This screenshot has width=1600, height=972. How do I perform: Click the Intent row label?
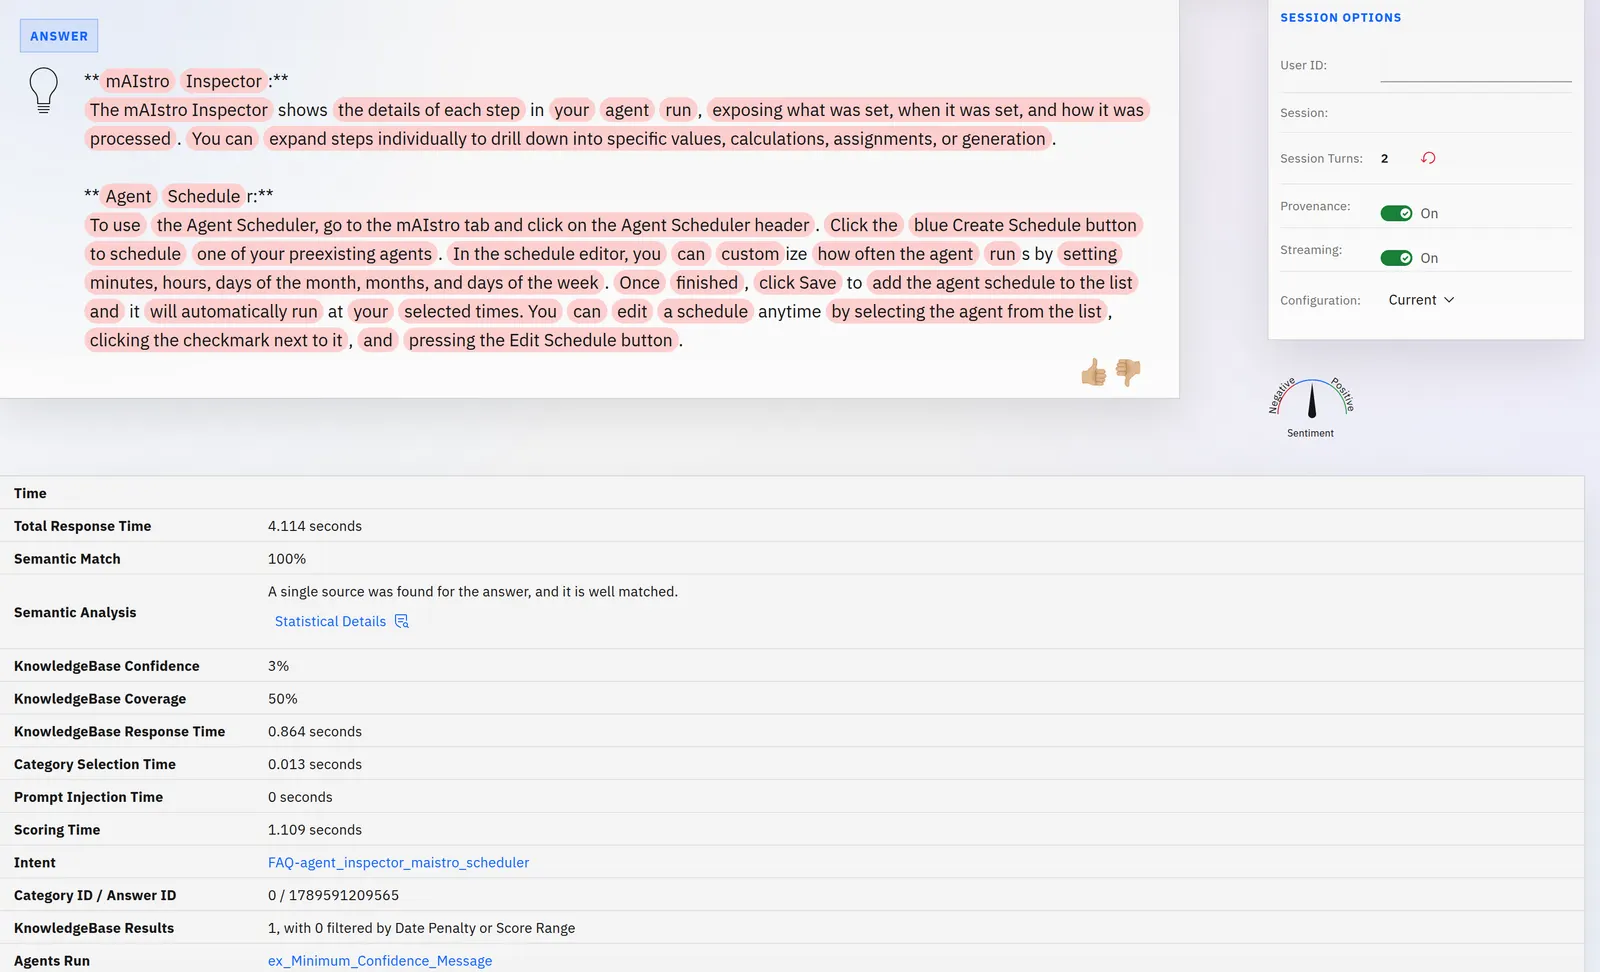click(35, 862)
